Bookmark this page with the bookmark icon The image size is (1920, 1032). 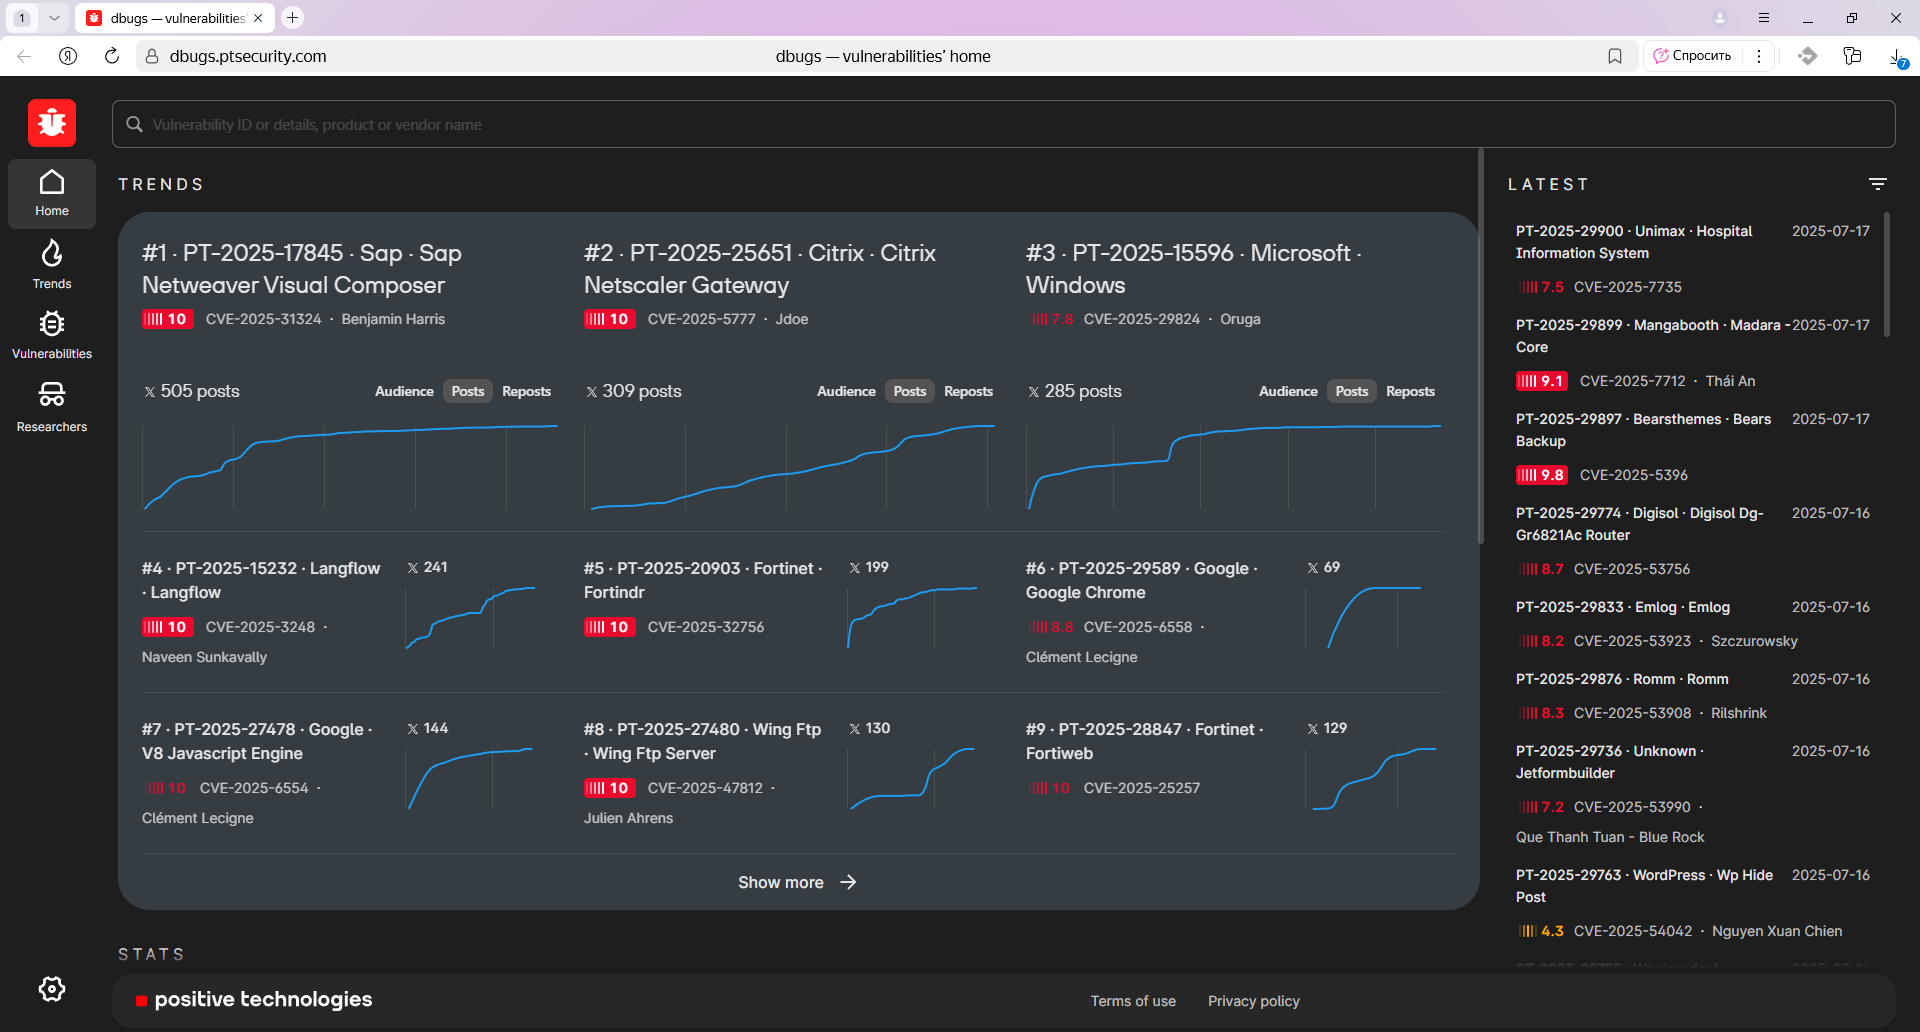point(1614,56)
